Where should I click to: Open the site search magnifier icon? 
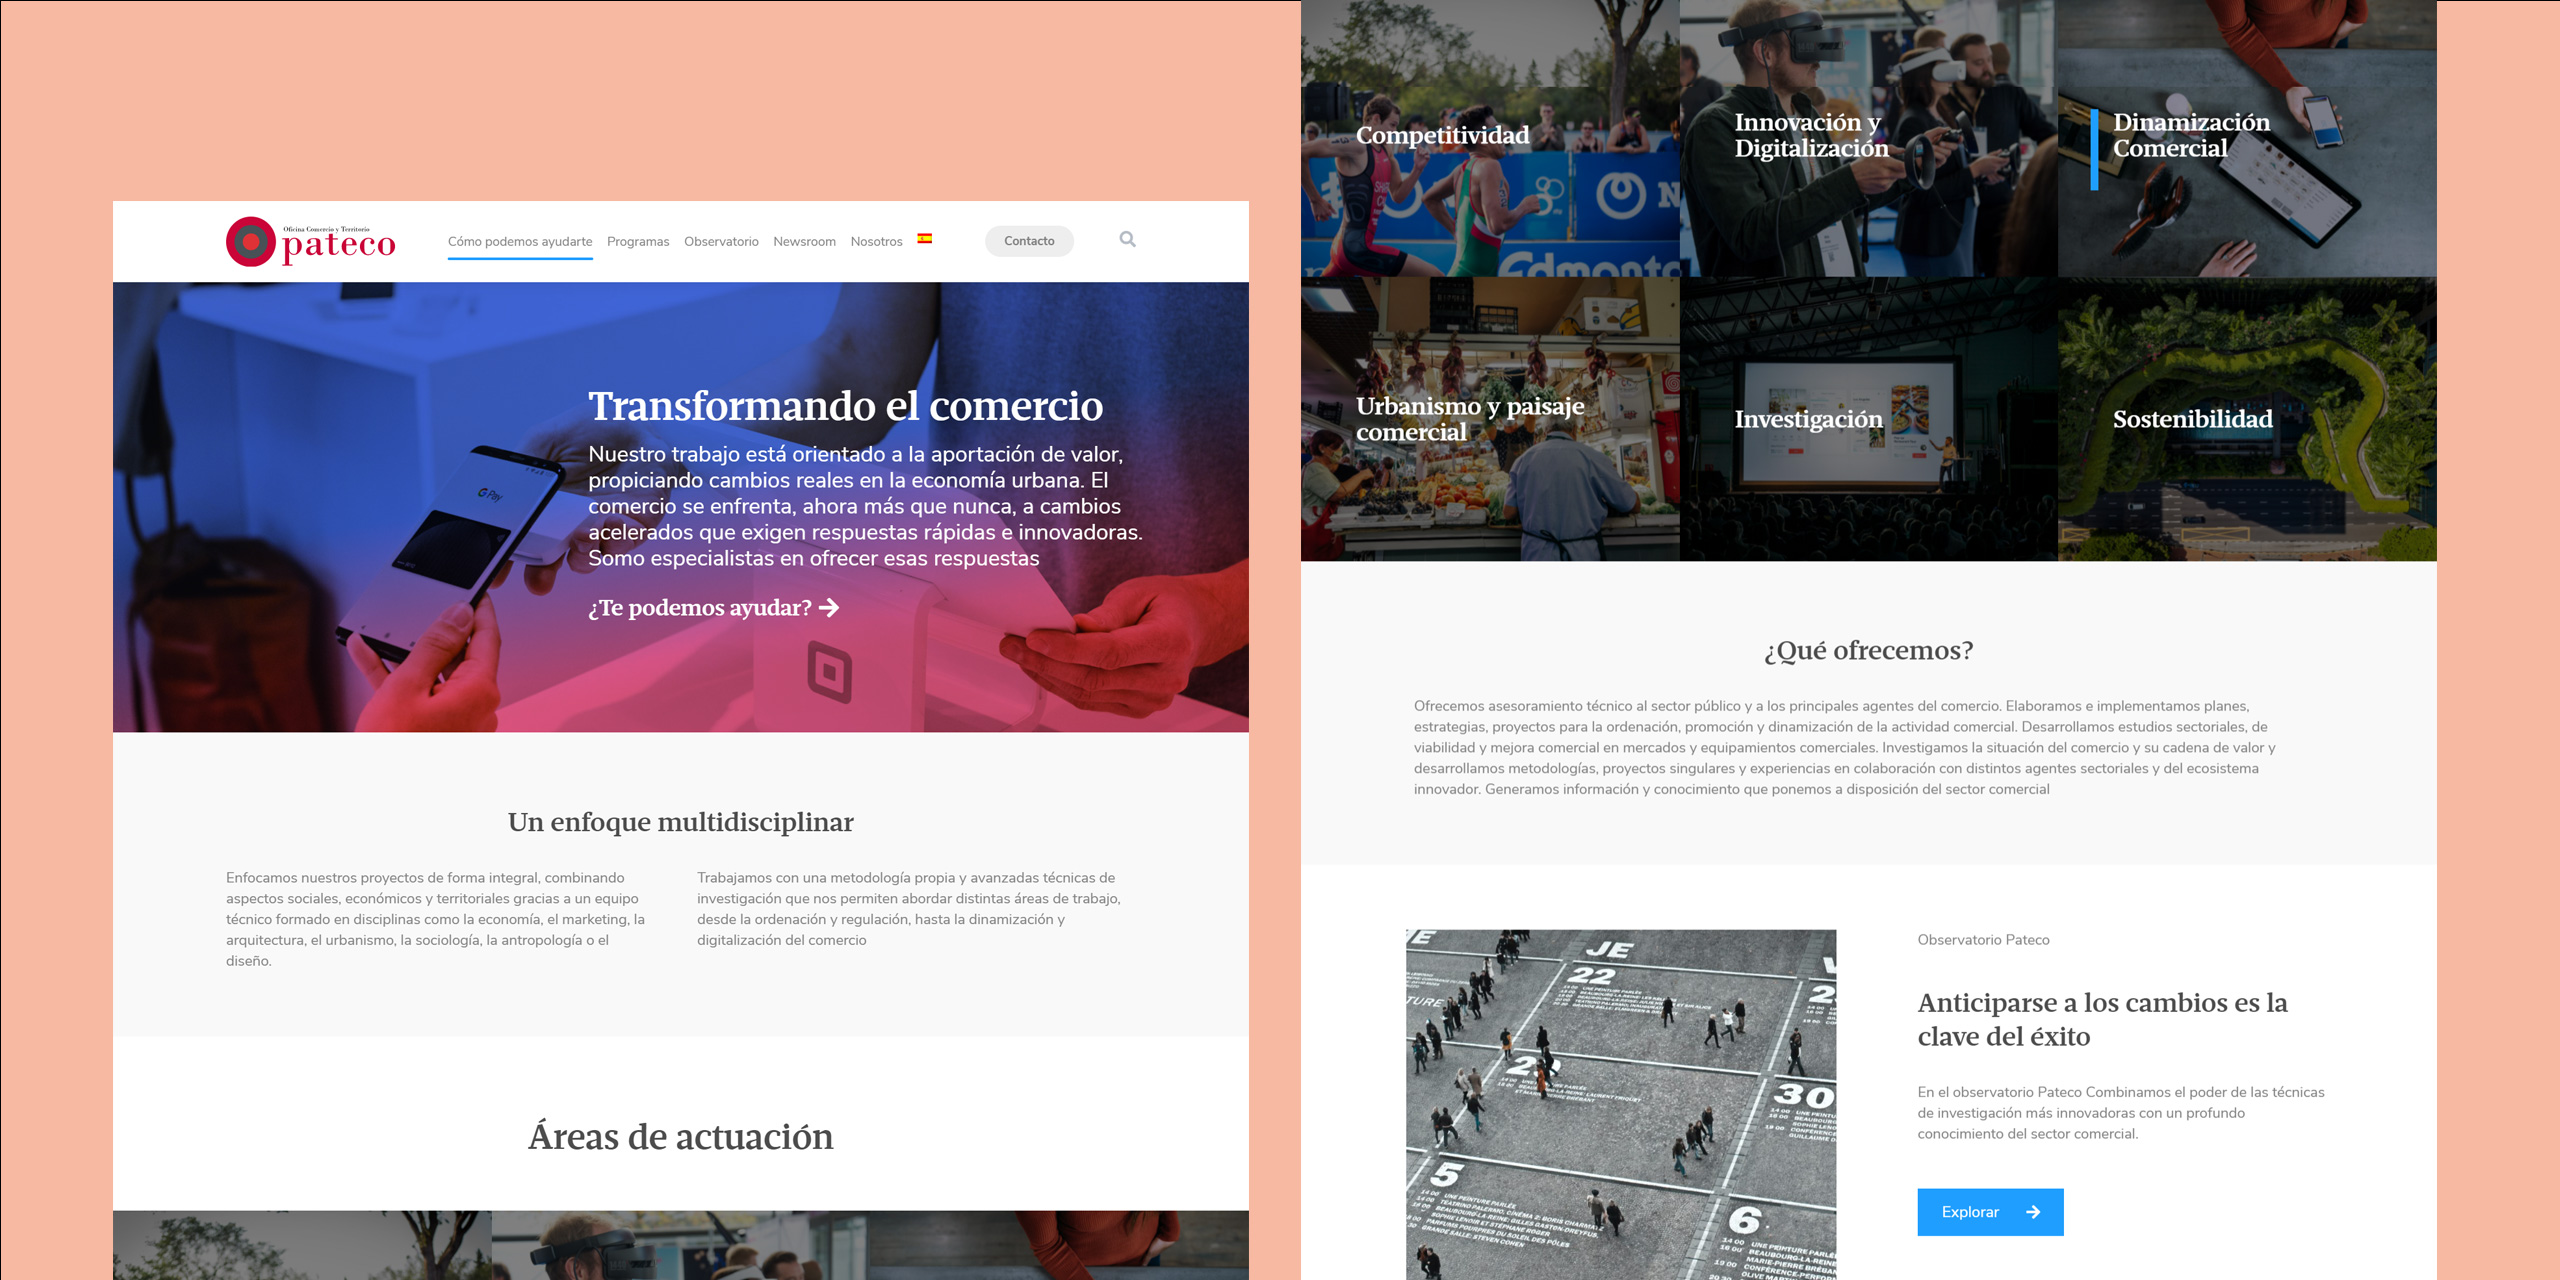coord(1127,240)
